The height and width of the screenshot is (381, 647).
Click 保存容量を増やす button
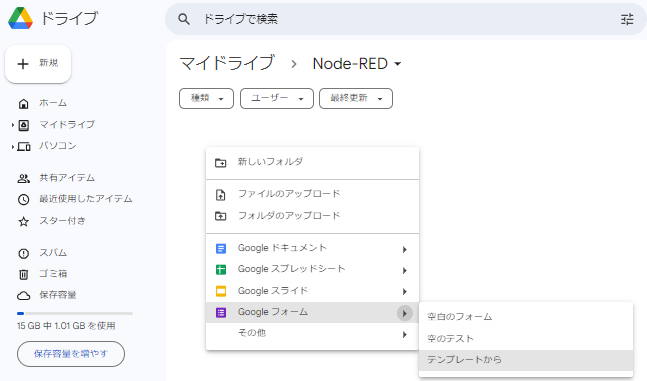[x=71, y=354]
